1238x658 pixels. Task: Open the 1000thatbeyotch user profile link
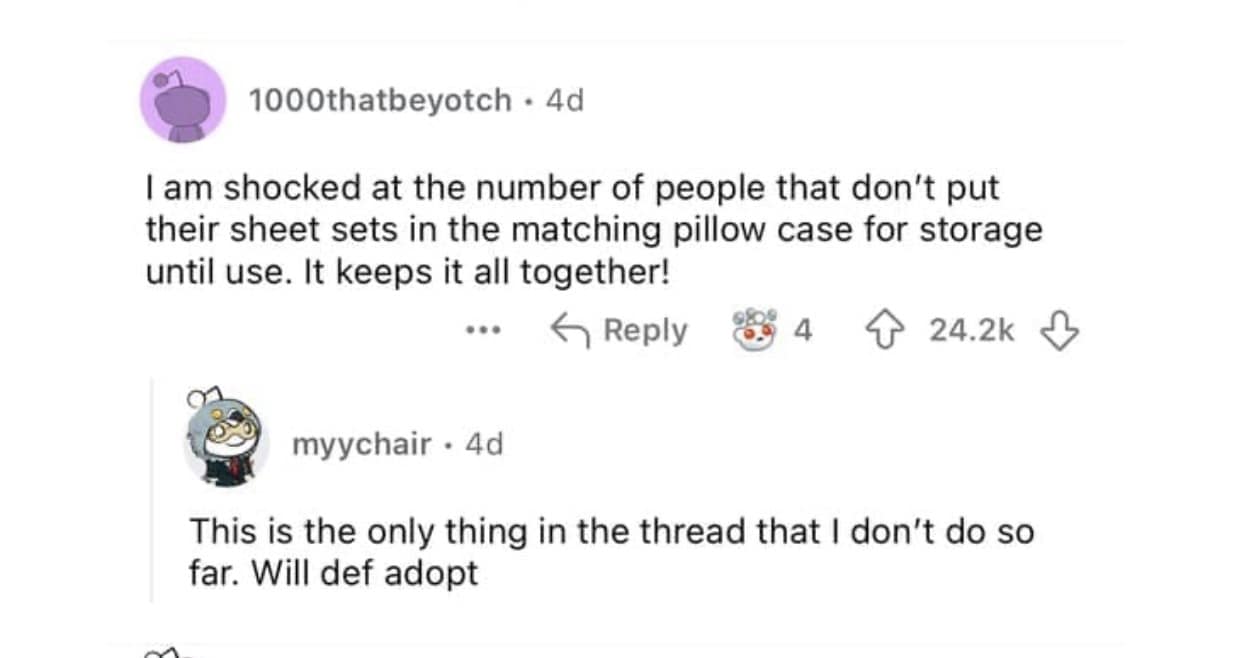379,101
